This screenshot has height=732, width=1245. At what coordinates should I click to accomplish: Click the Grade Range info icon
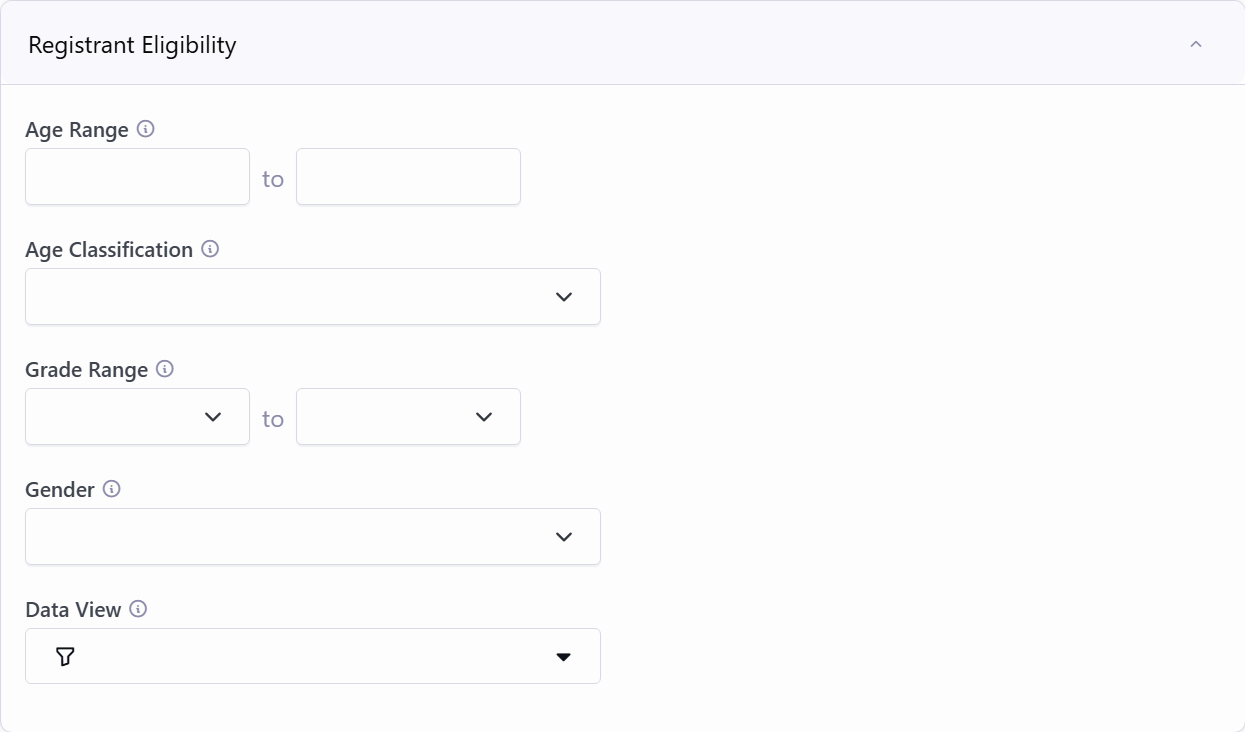tap(165, 369)
